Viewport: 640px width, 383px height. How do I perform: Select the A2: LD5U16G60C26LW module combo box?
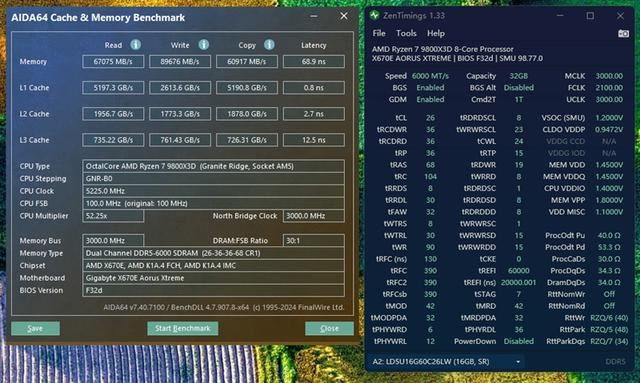click(x=447, y=362)
